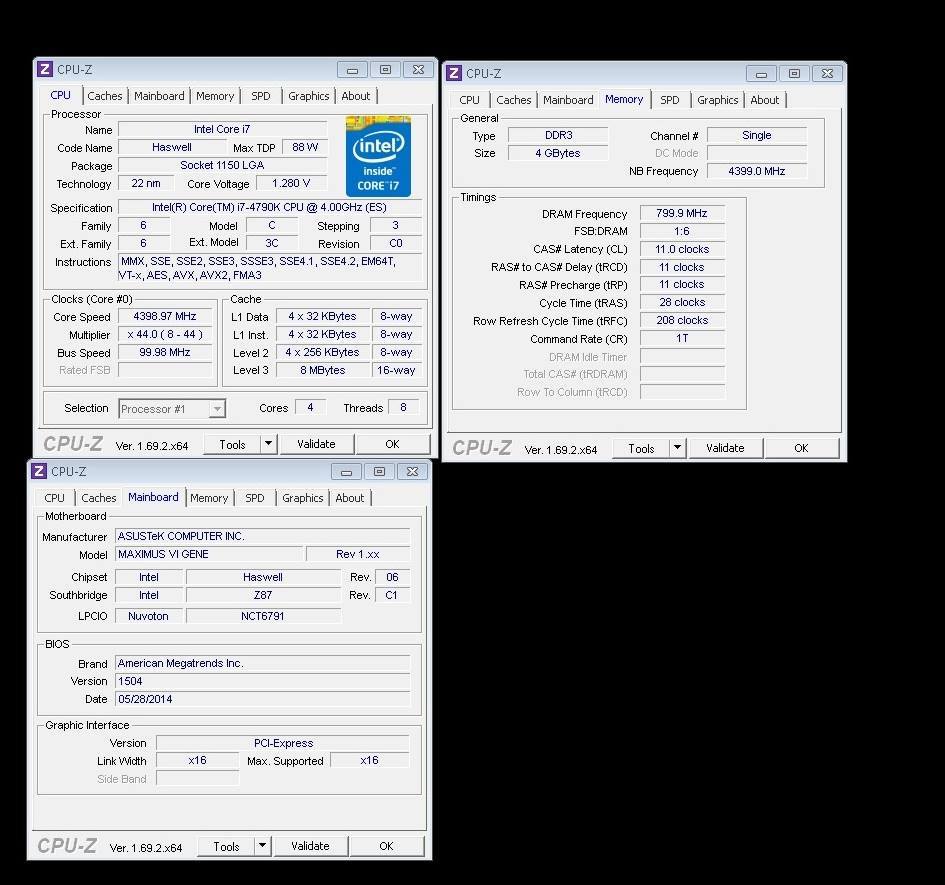Open Memory tab in Mainboard window

(x=209, y=498)
